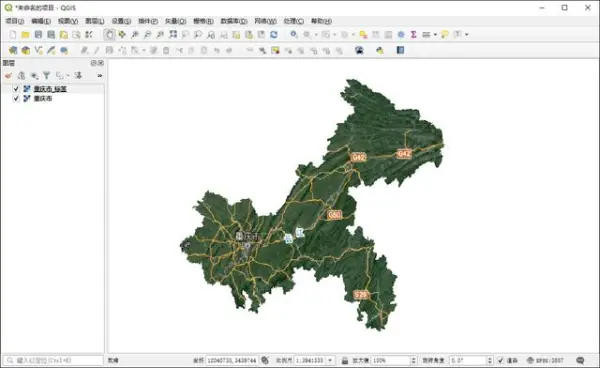600x368 pixels.
Task: Click the locator search input field
Action: coord(53,360)
